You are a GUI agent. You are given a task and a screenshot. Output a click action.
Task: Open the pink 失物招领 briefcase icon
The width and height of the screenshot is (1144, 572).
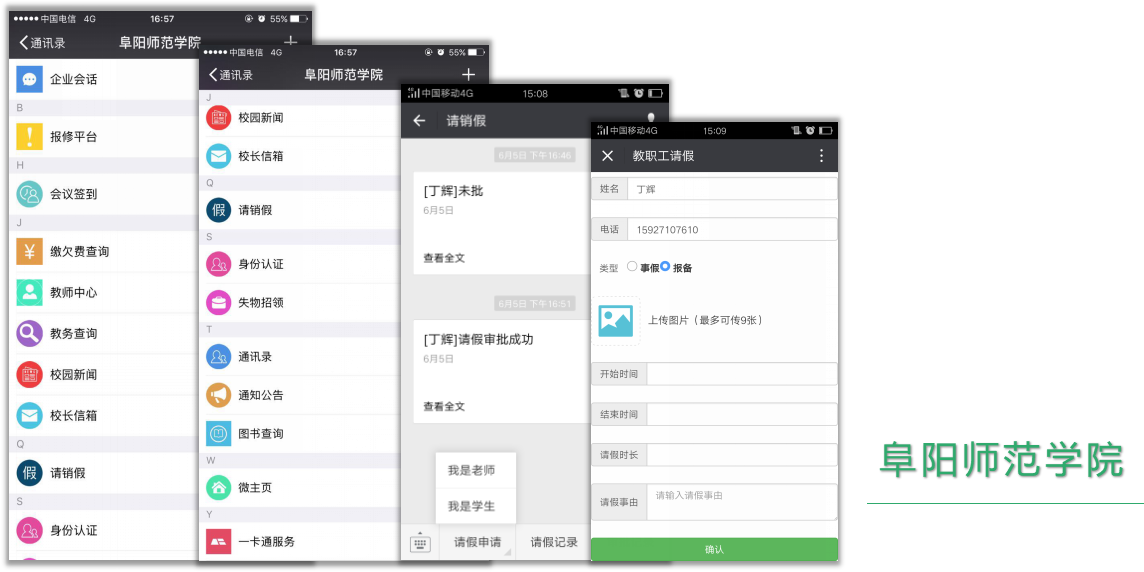pyautogui.click(x=218, y=303)
